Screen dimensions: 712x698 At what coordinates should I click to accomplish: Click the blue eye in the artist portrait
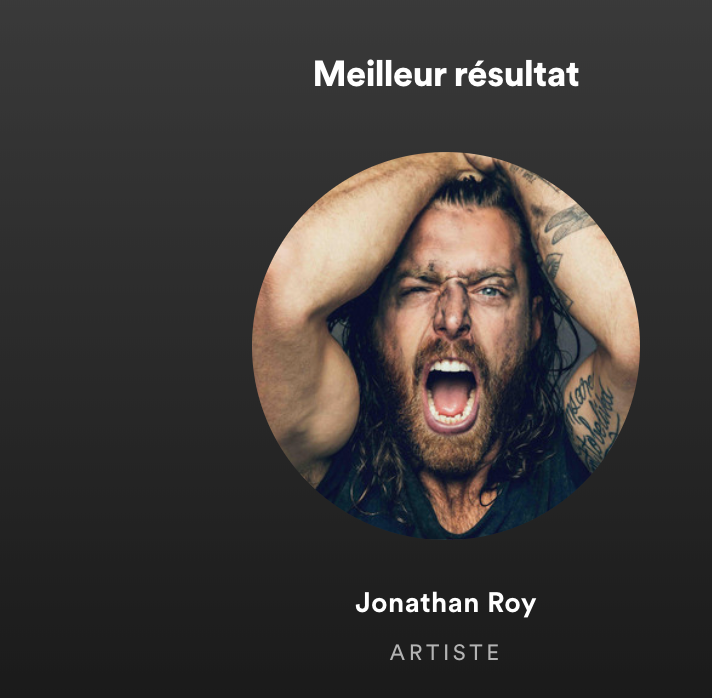coord(491,291)
